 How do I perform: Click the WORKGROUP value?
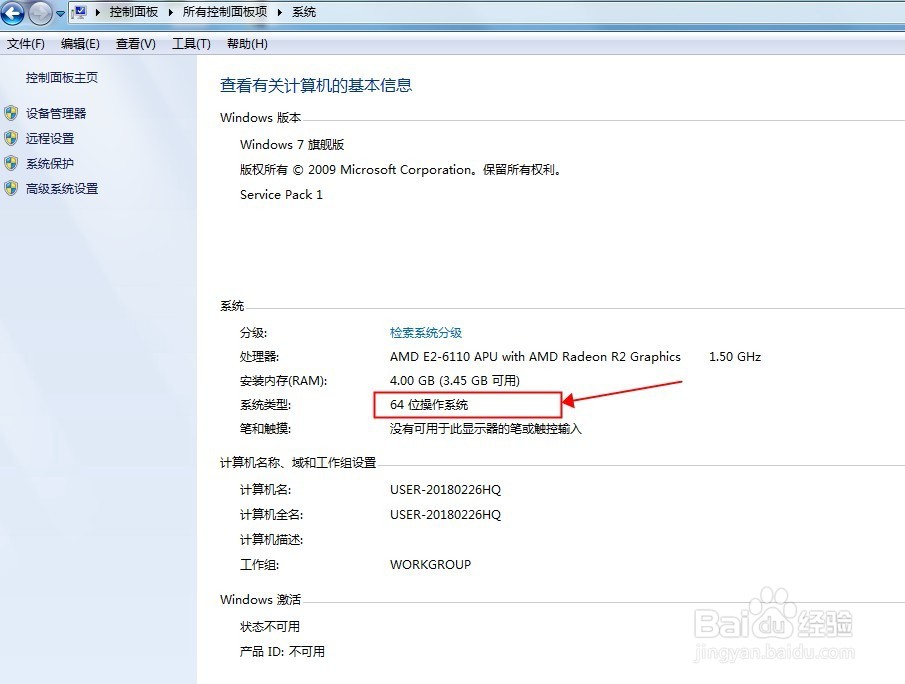click(431, 565)
